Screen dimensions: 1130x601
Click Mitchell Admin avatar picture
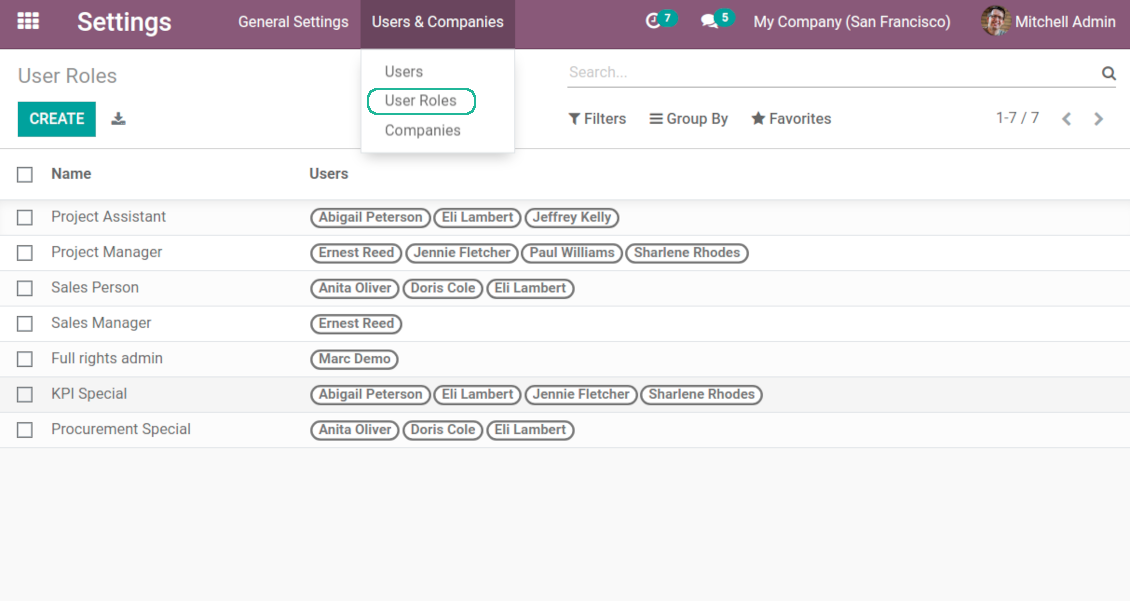point(995,21)
